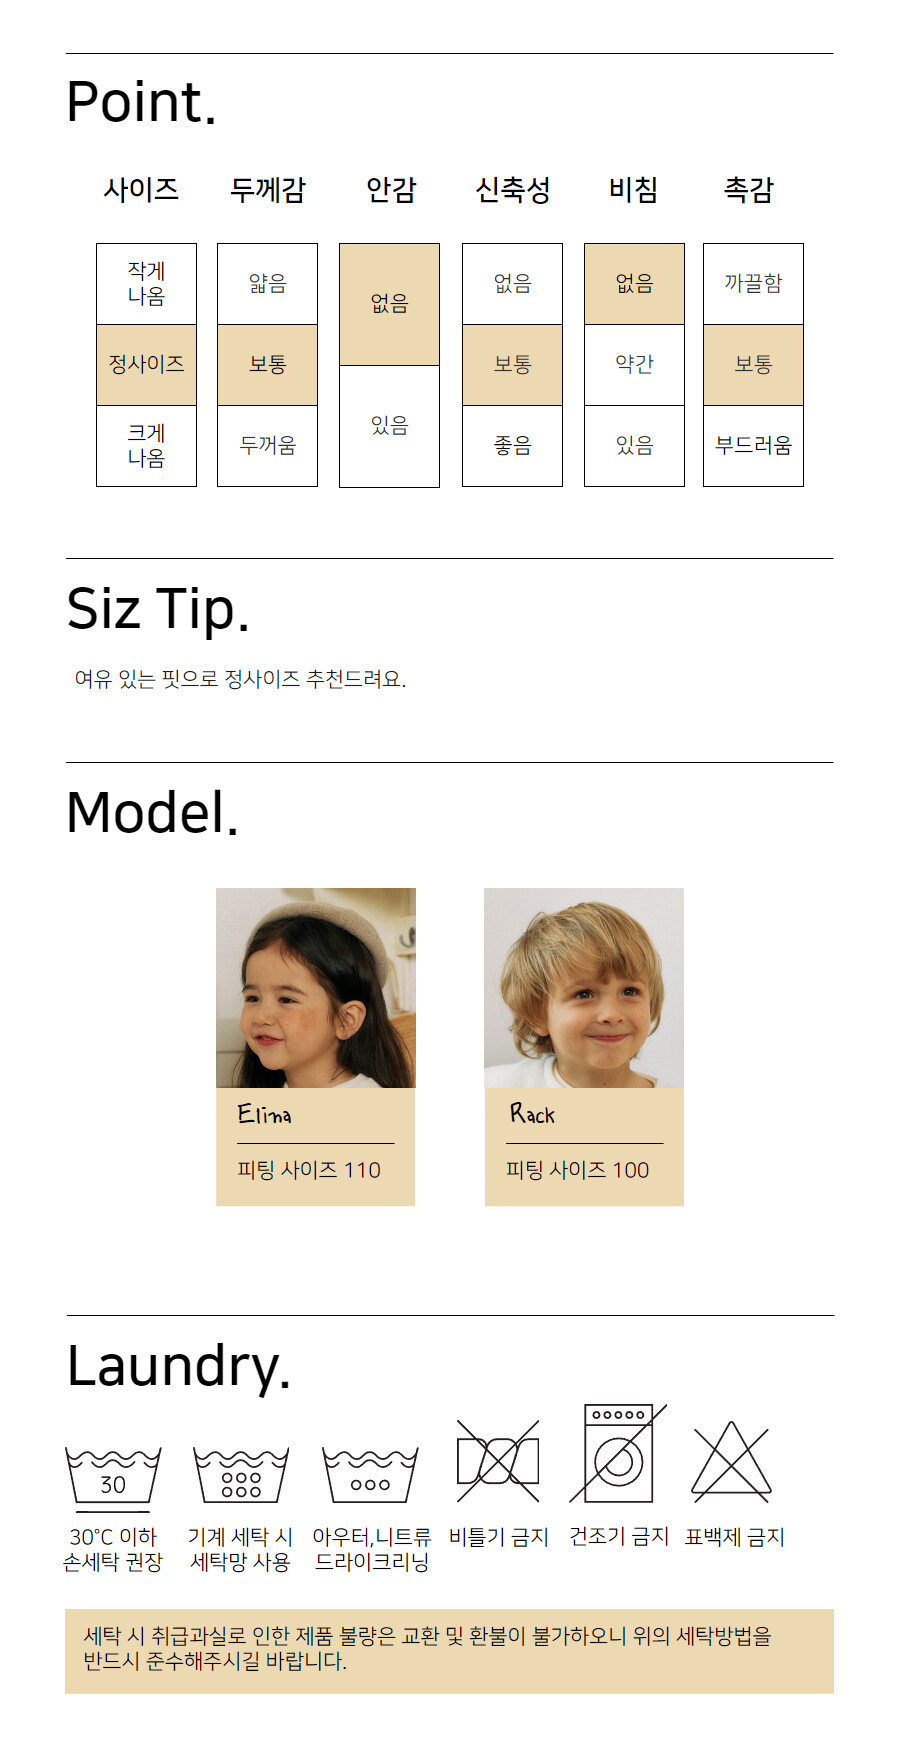Click the Elina model photo
This screenshot has width=900, height=1760.
pyautogui.click(x=316, y=988)
